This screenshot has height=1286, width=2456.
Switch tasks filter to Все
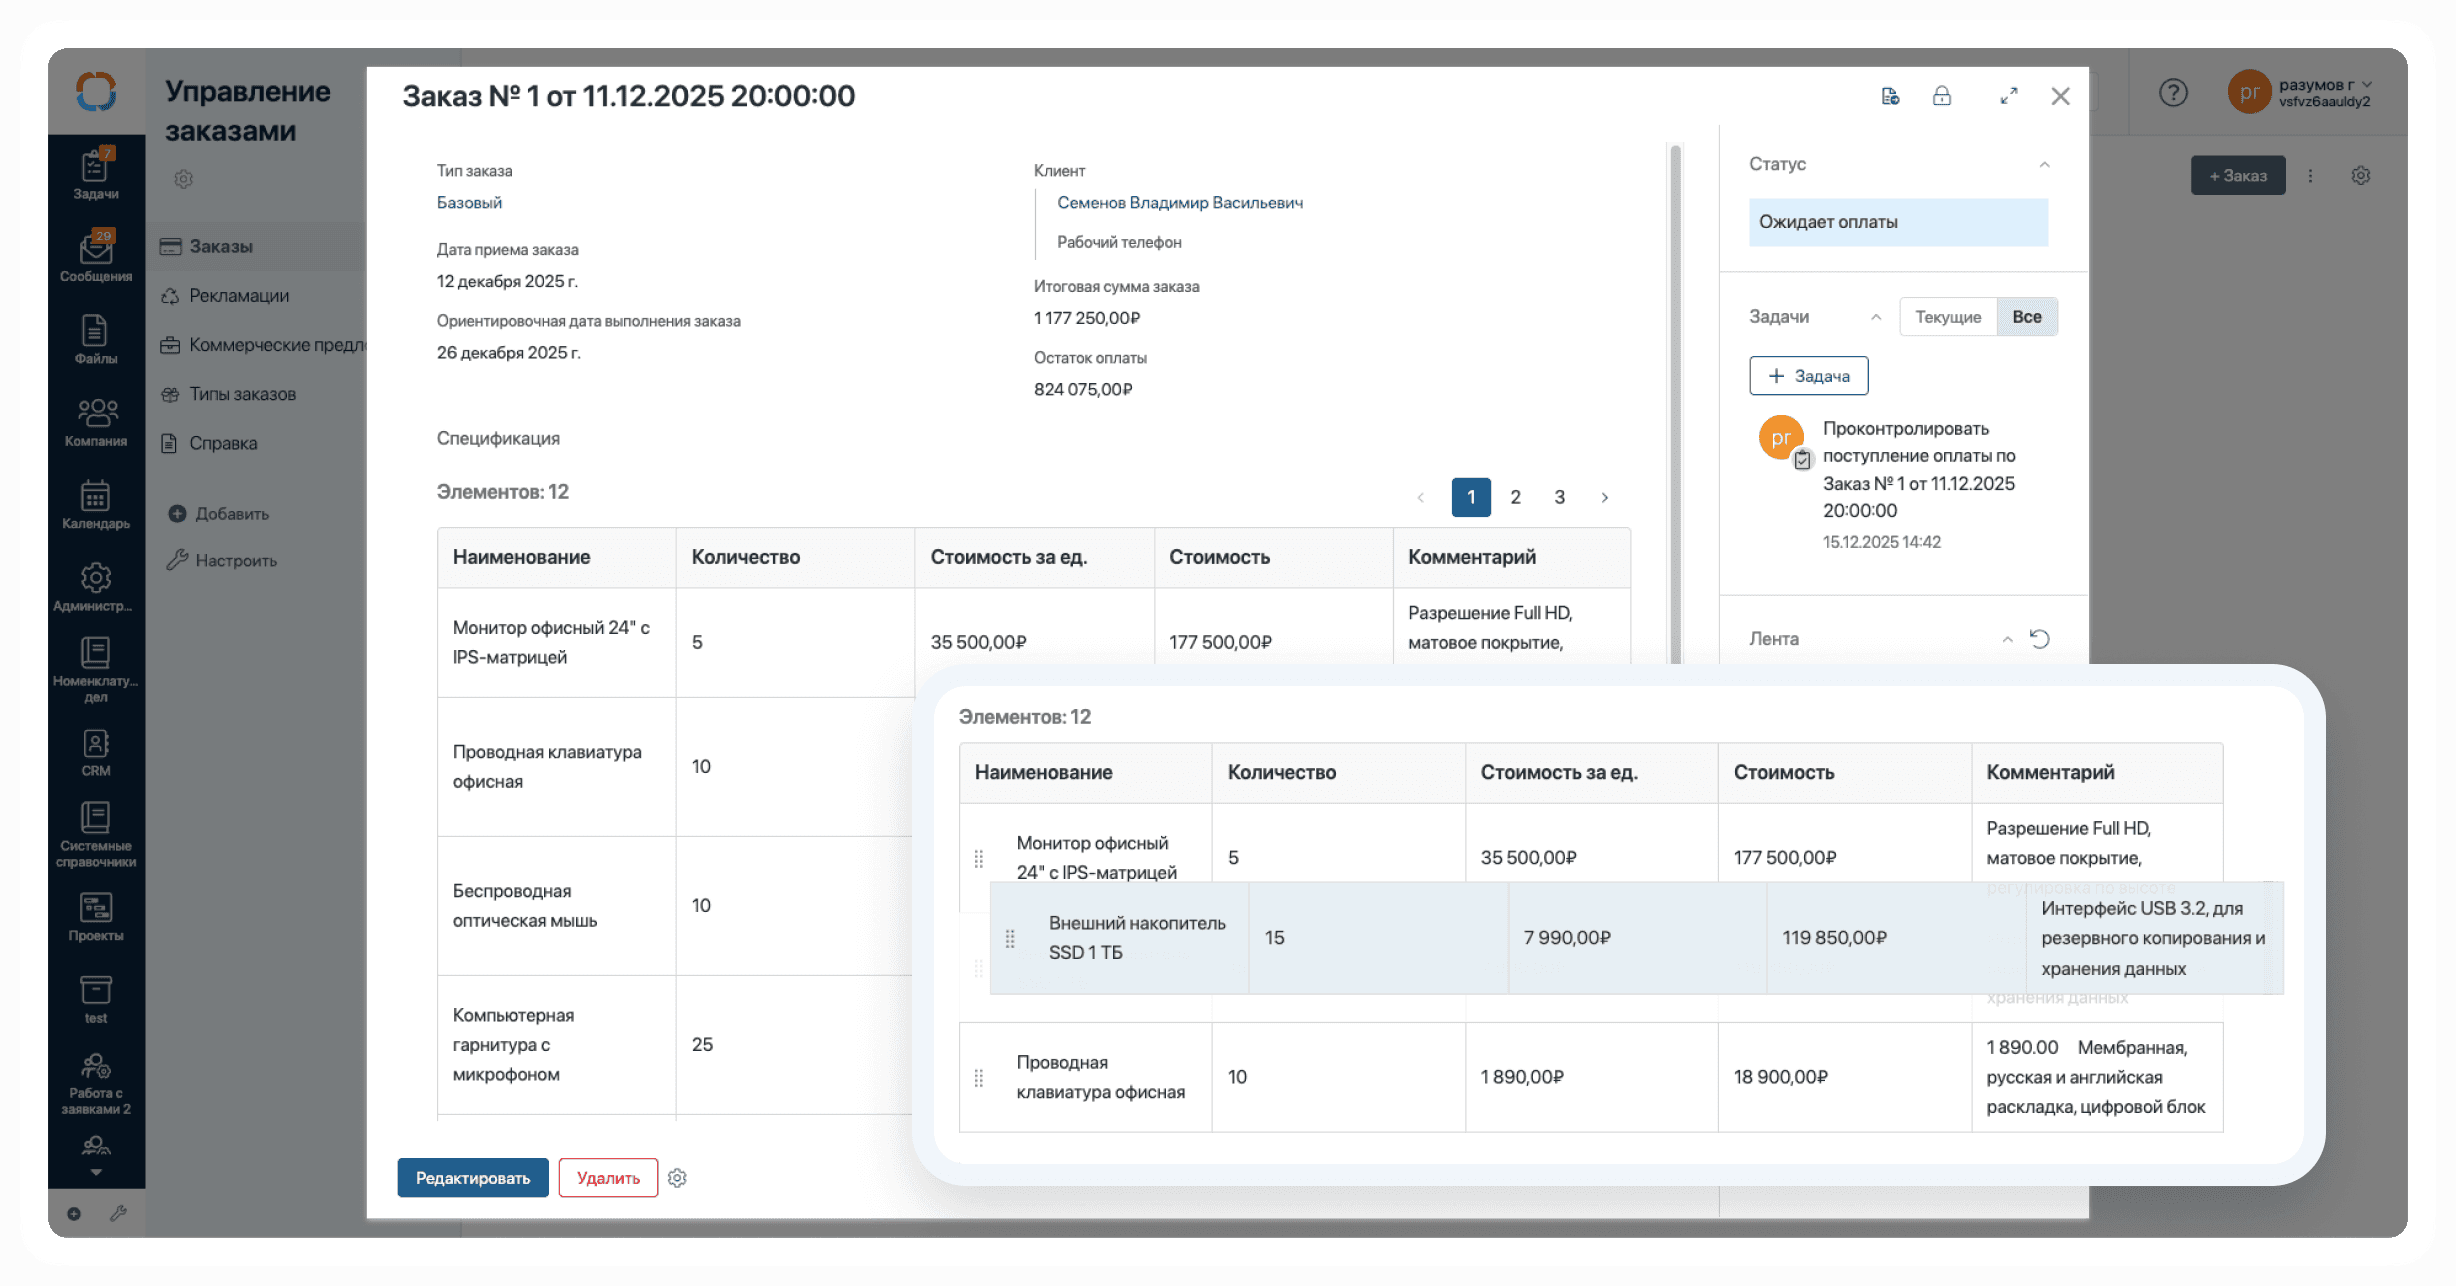coord(2026,317)
